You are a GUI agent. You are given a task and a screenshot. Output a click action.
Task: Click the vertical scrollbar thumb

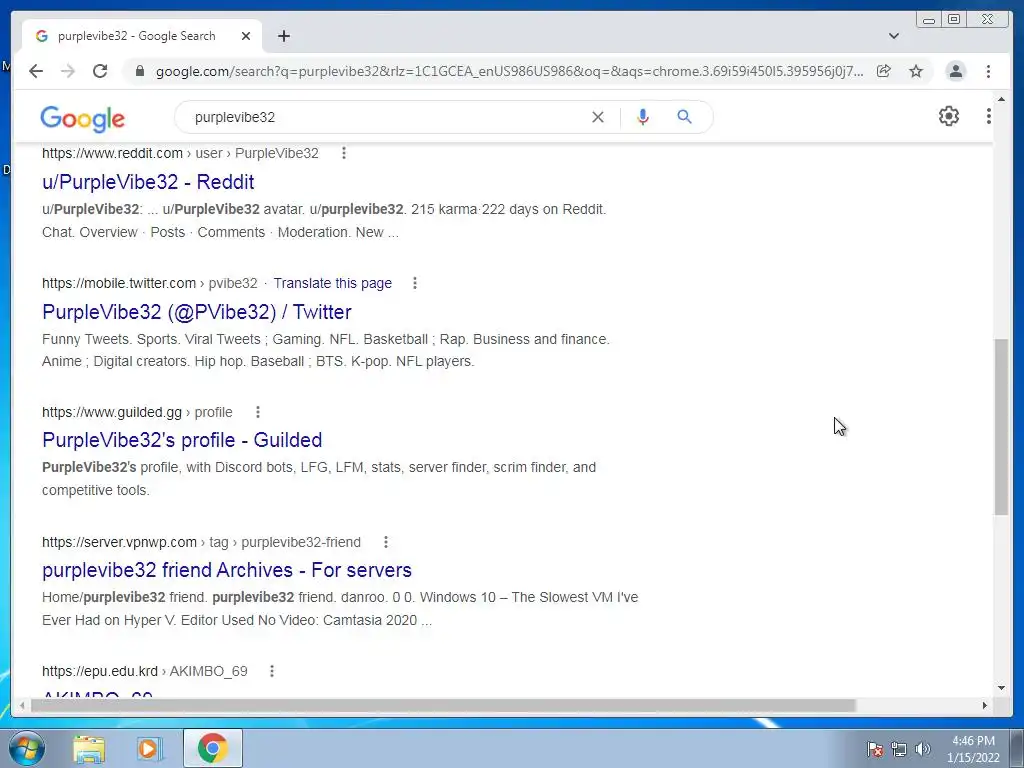tap(1001, 427)
